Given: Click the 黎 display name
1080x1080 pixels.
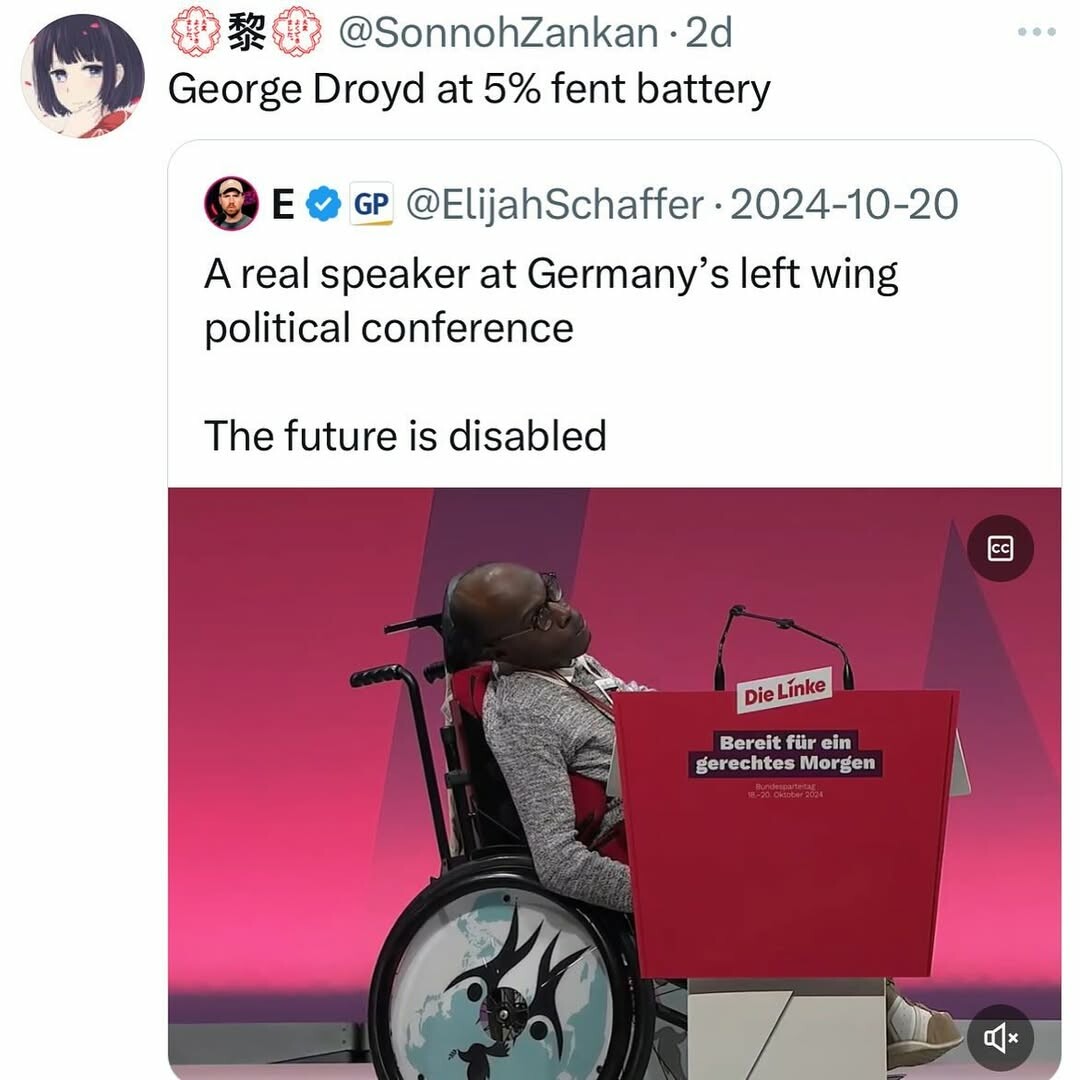Looking at the screenshot, I should click(x=247, y=32).
